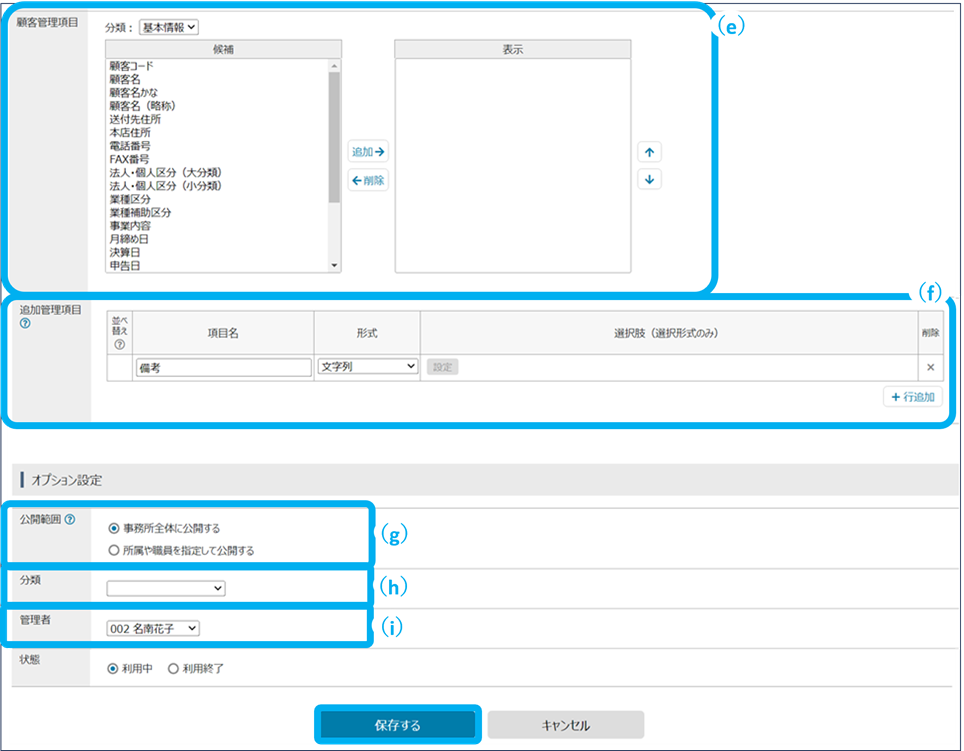This screenshot has width=964, height=751.
Task: Open the 分類 基本情報 dropdown
Action: [x=171, y=28]
